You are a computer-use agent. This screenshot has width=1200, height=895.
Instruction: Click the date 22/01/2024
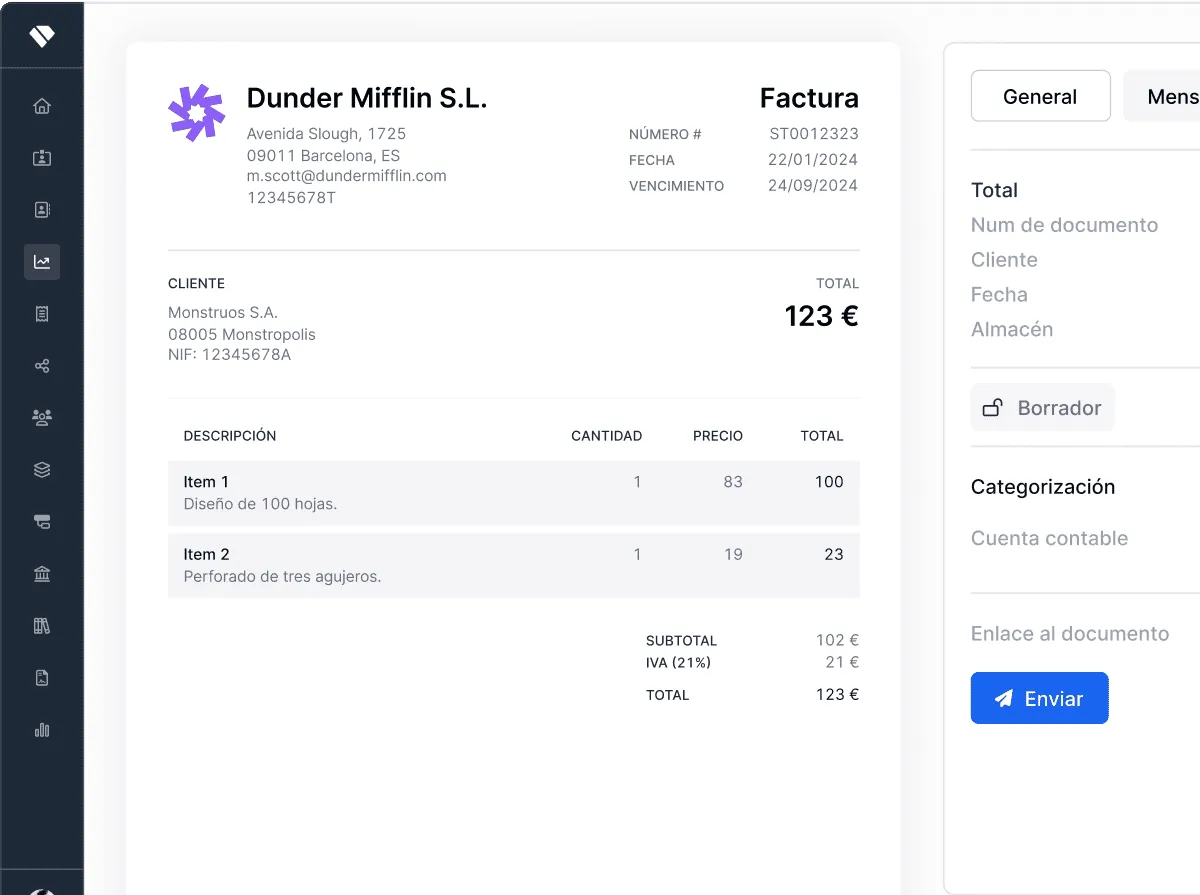coord(813,160)
